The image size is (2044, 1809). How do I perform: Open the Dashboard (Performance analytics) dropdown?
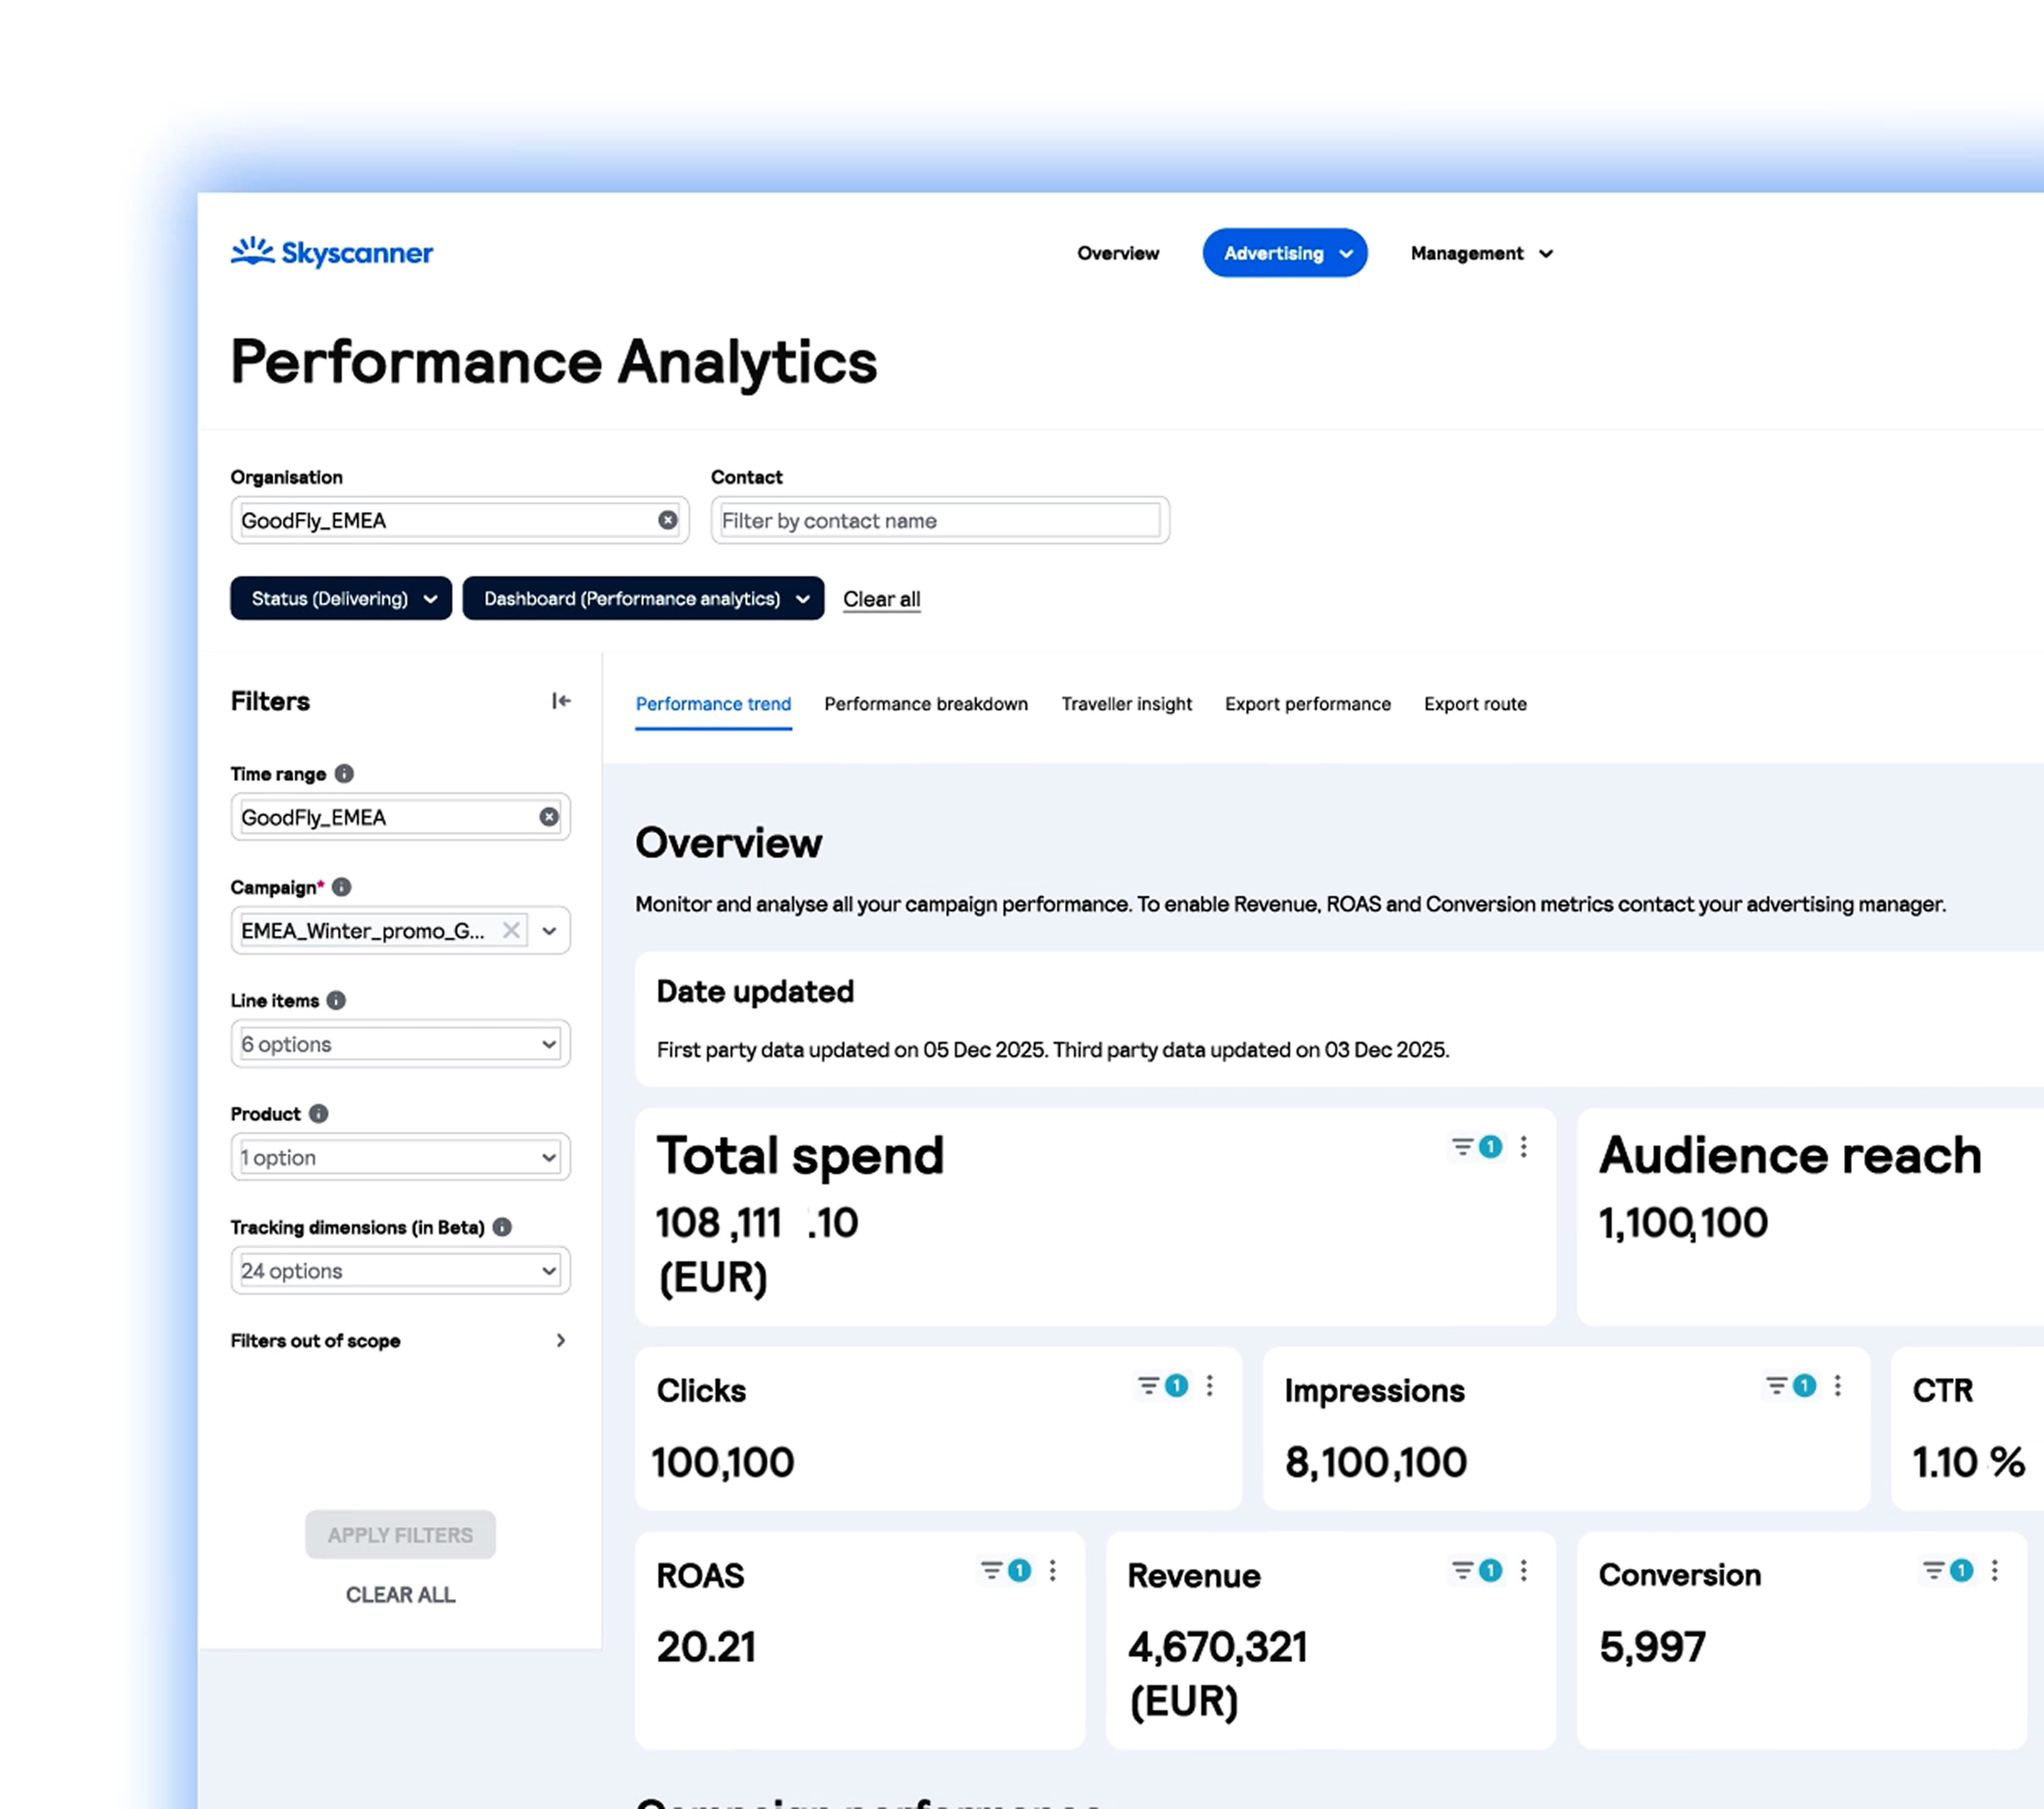[x=643, y=599]
